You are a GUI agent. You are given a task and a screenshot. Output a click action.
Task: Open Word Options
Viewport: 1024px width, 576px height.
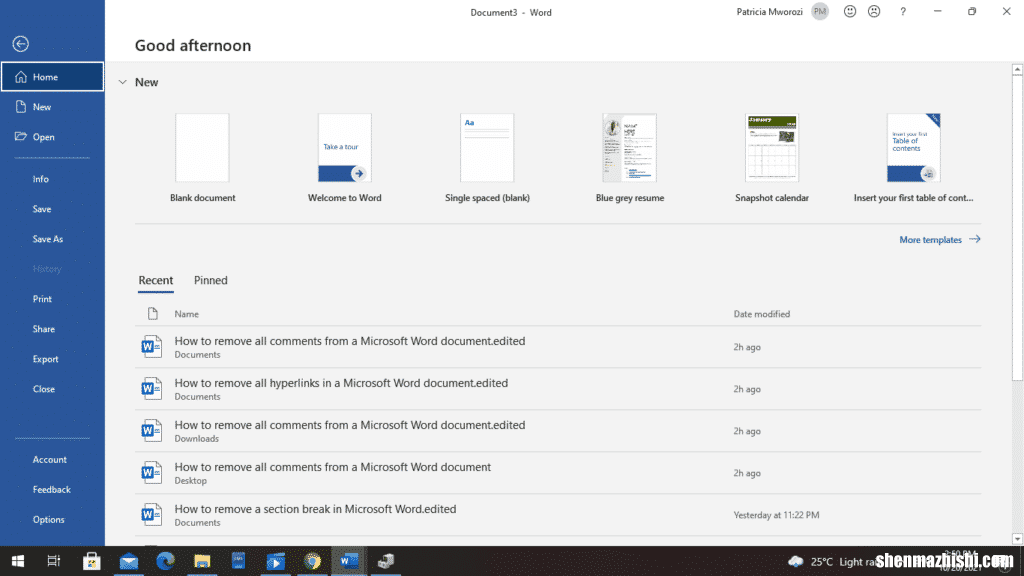coord(48,520)
